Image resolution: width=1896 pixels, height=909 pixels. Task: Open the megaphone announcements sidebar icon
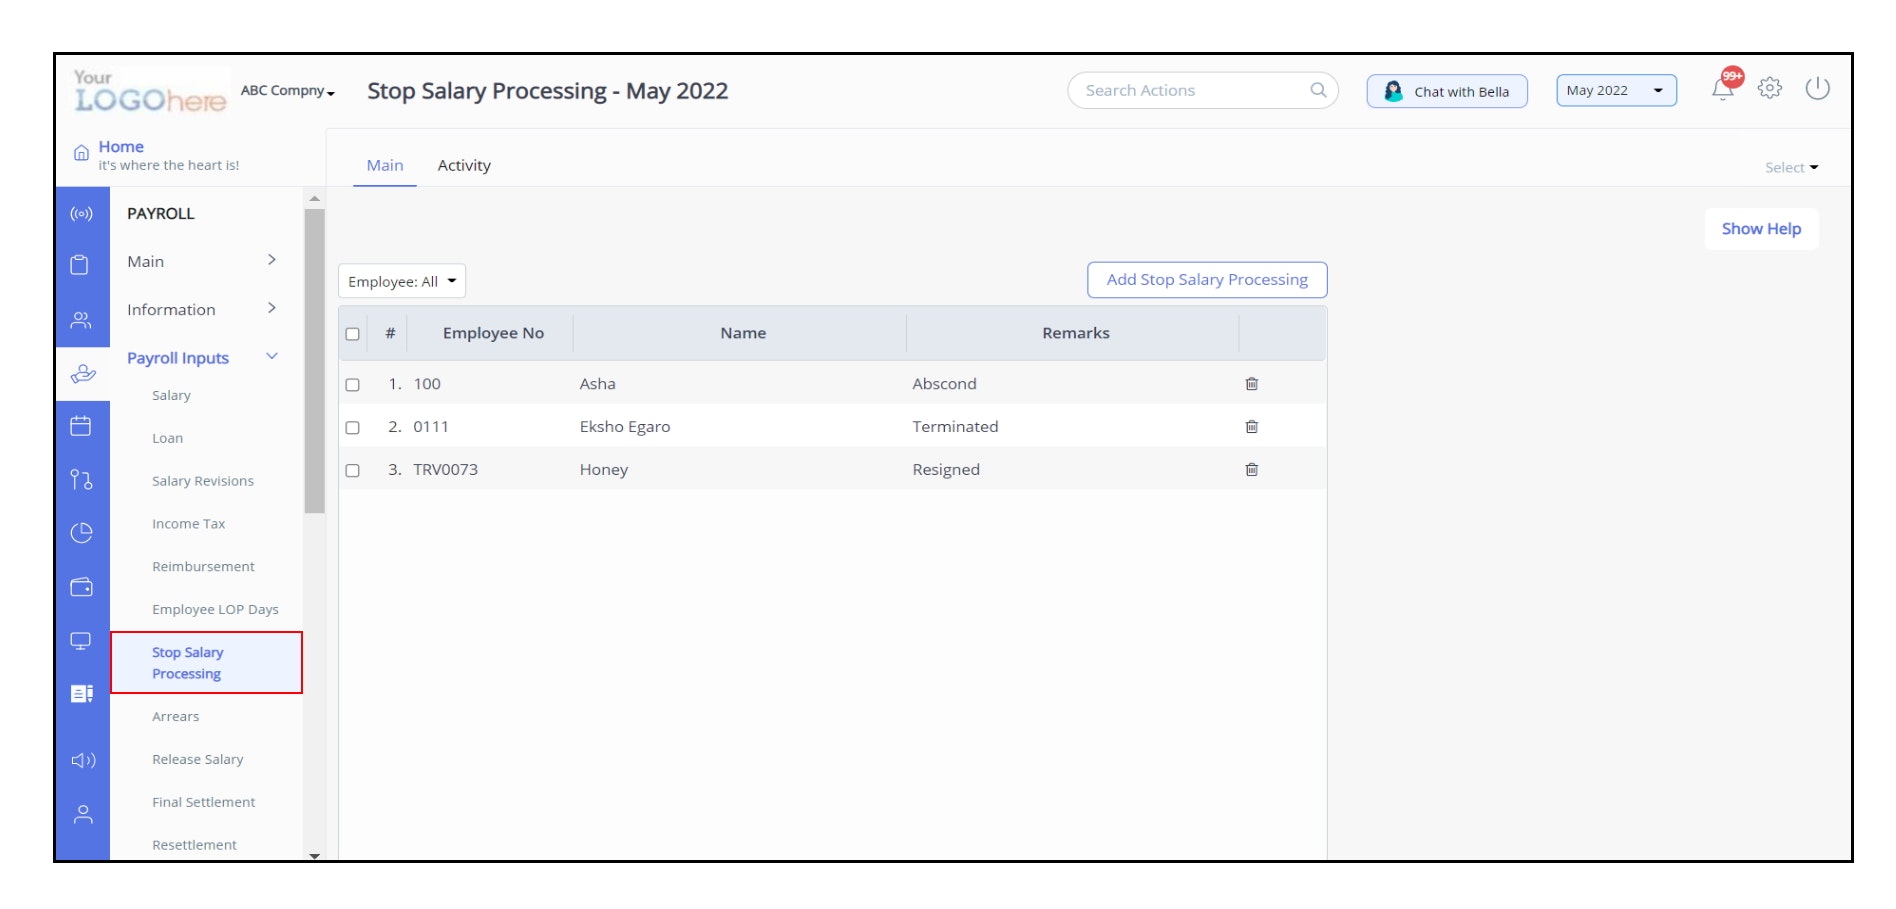point(83,760)
